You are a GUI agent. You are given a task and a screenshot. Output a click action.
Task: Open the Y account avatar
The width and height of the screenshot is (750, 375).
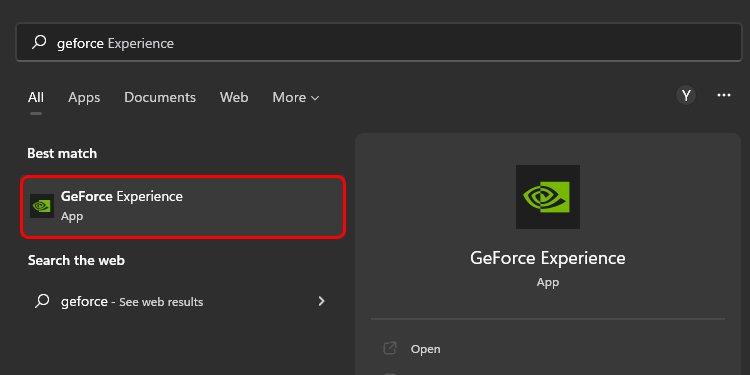tap(686, 96)
